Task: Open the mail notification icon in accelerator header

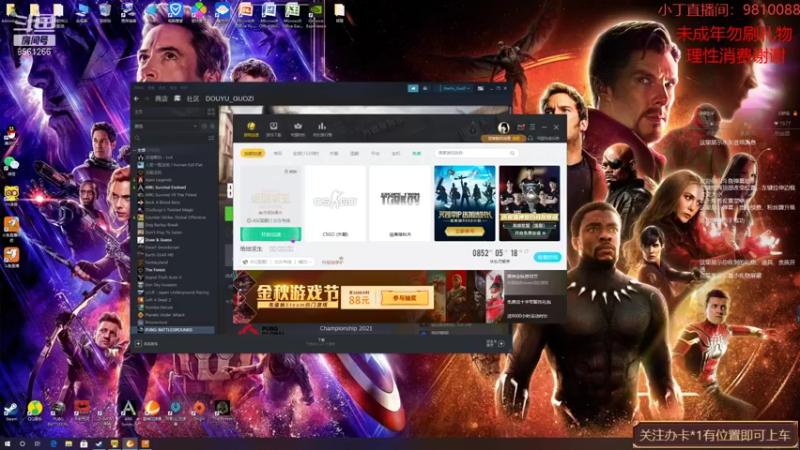Action: 520,127
